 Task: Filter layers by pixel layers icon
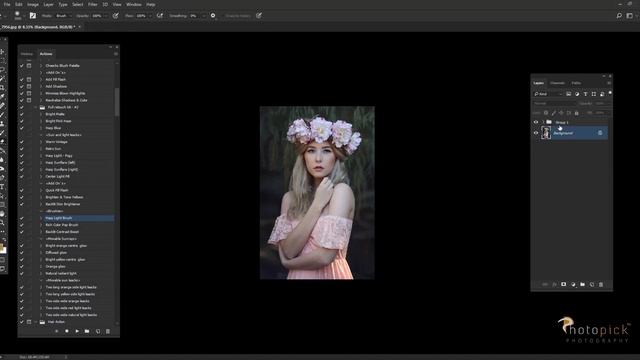tap(568, 94)
